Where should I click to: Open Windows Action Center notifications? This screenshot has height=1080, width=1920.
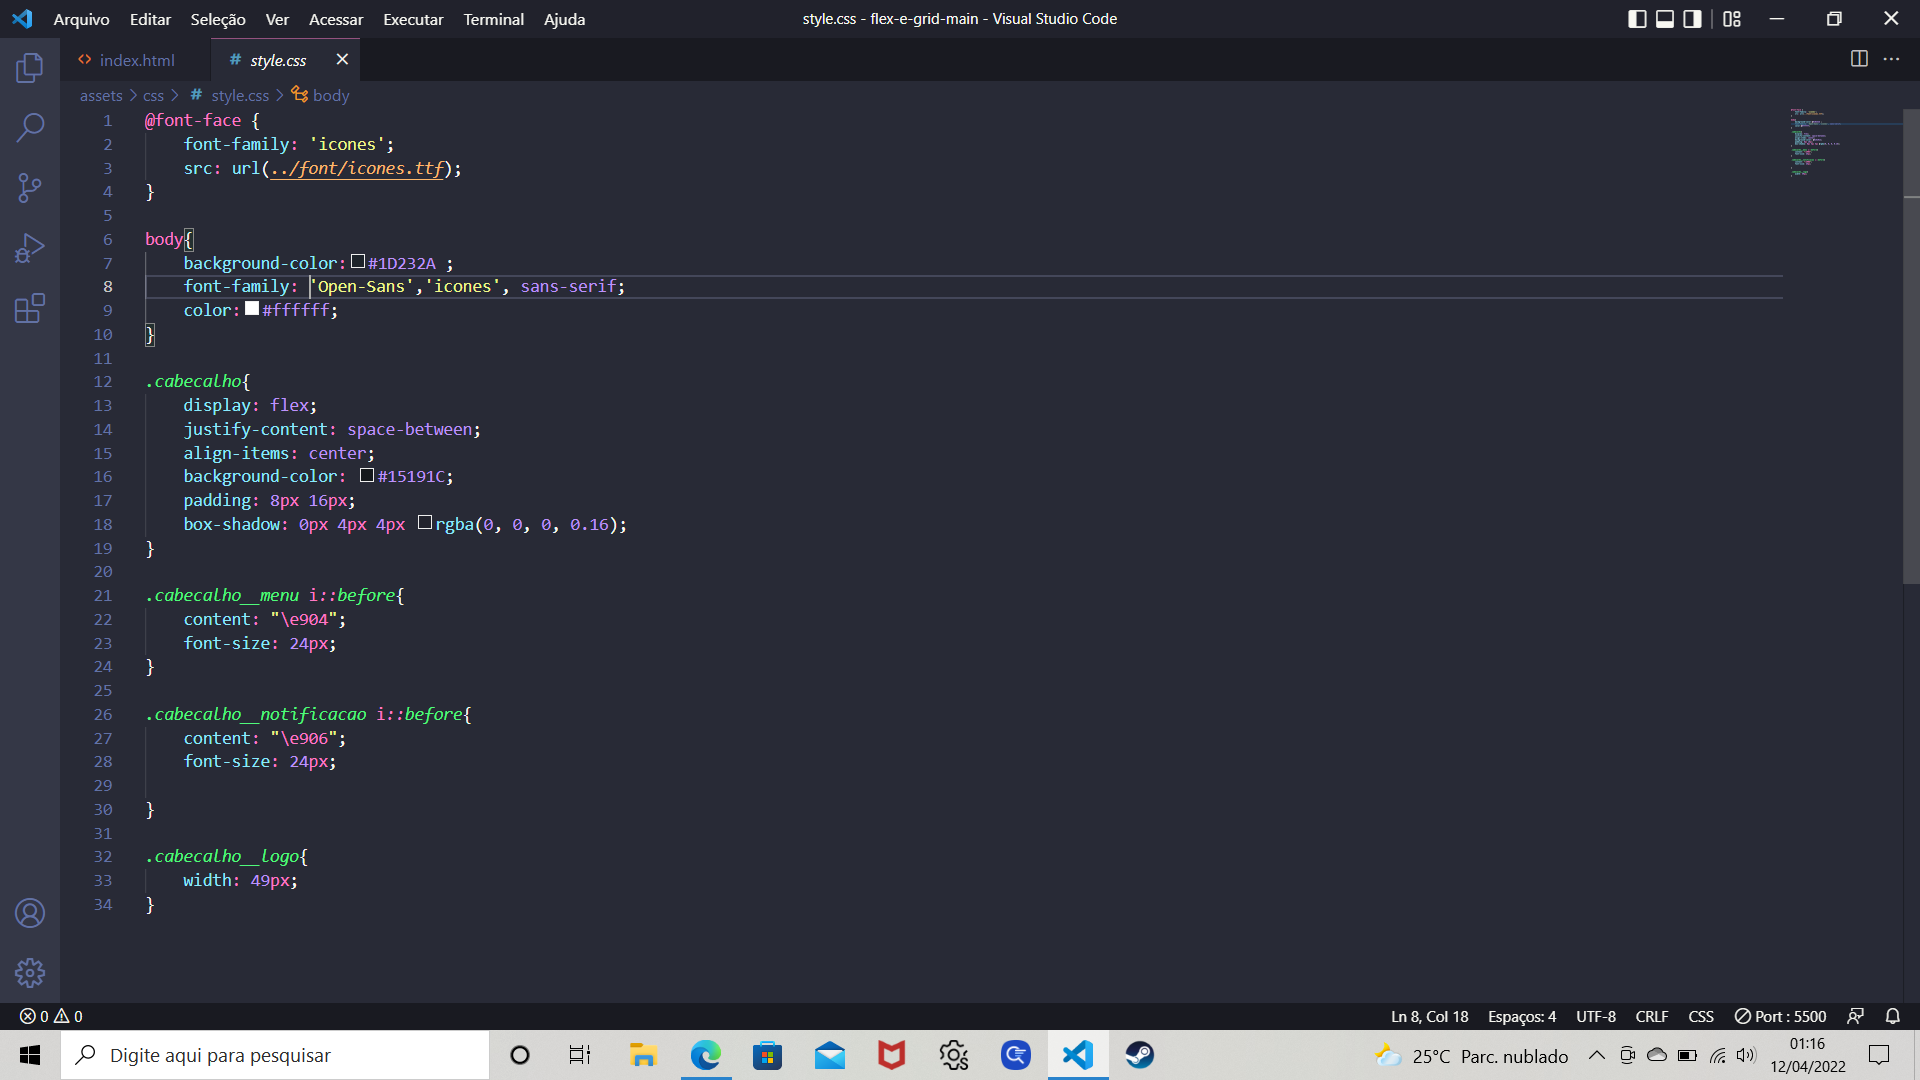[x=1879, y=1055]
